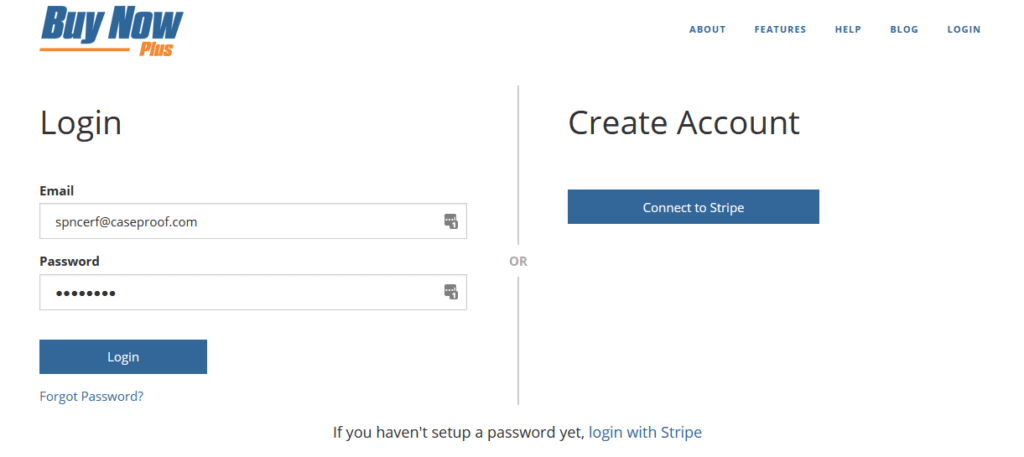This screenshot has width=1024, height=457.
Task: Focus the Password input field
Action: 240,293
